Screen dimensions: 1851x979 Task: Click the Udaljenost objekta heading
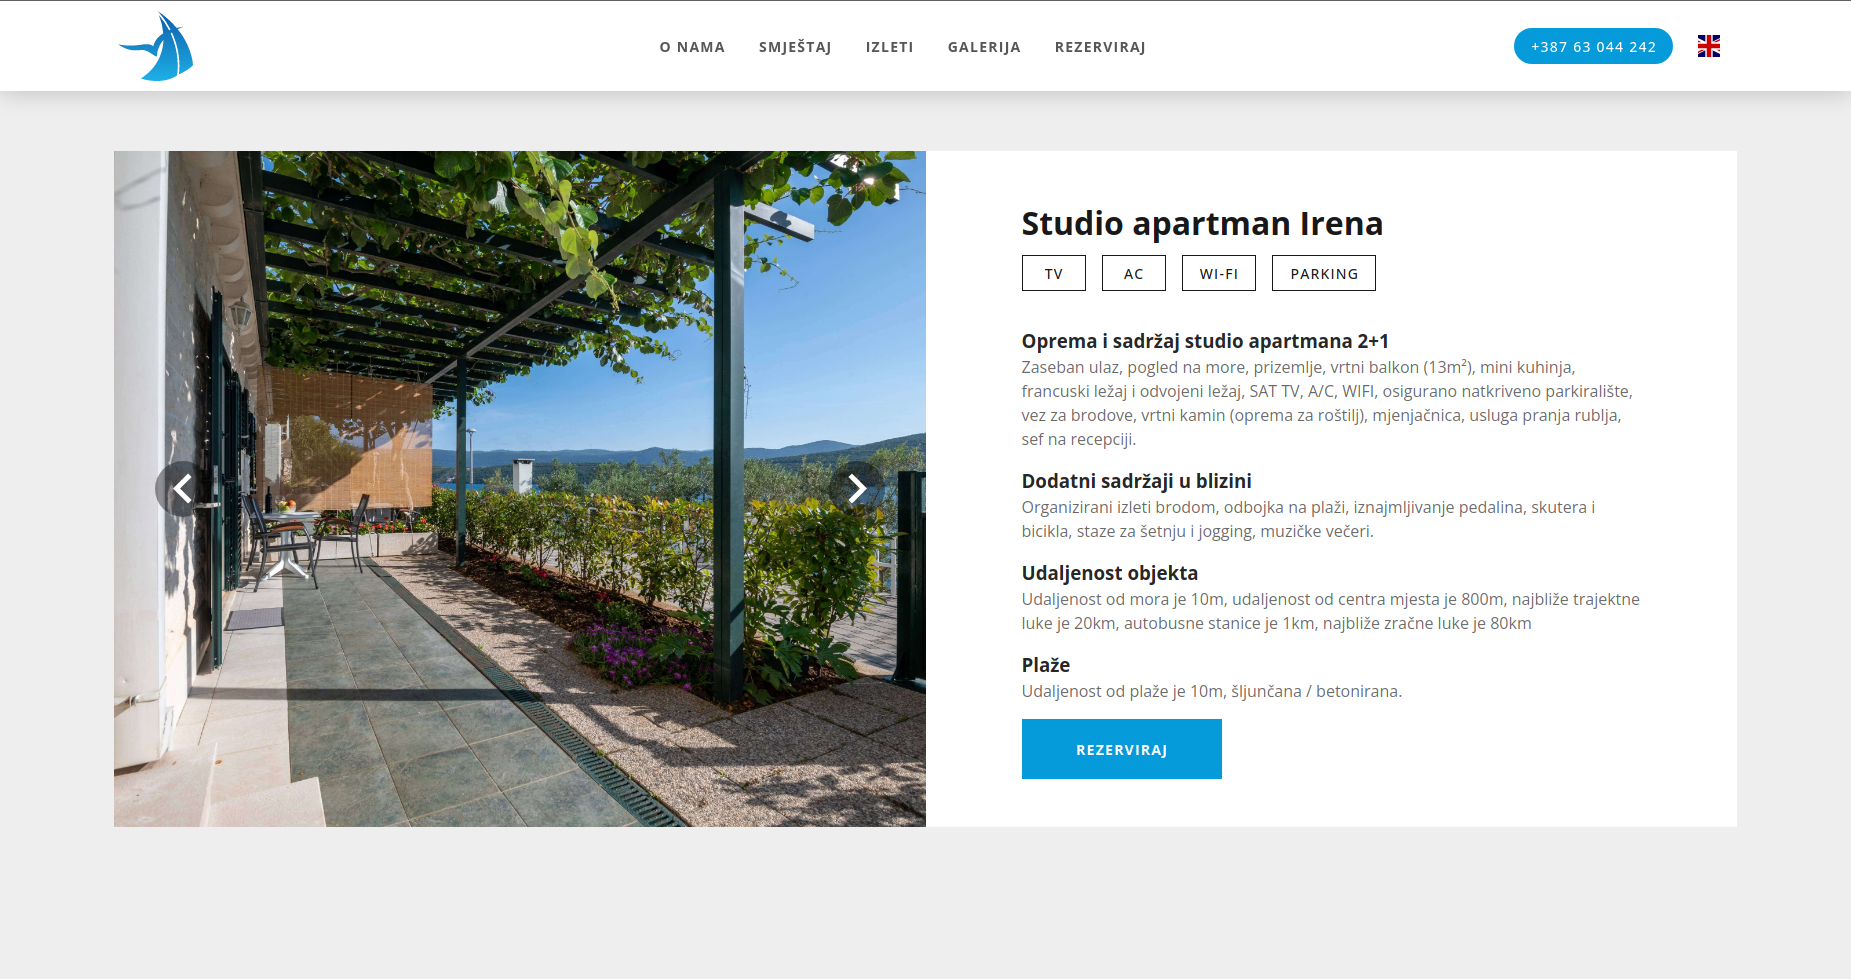tap(1110, 573)
